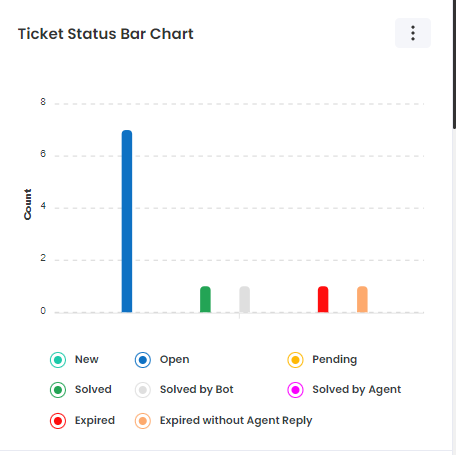Toggle the New legend marker
Image resolution: width=456 pixels, height=455 pixels.
(58, 360)
